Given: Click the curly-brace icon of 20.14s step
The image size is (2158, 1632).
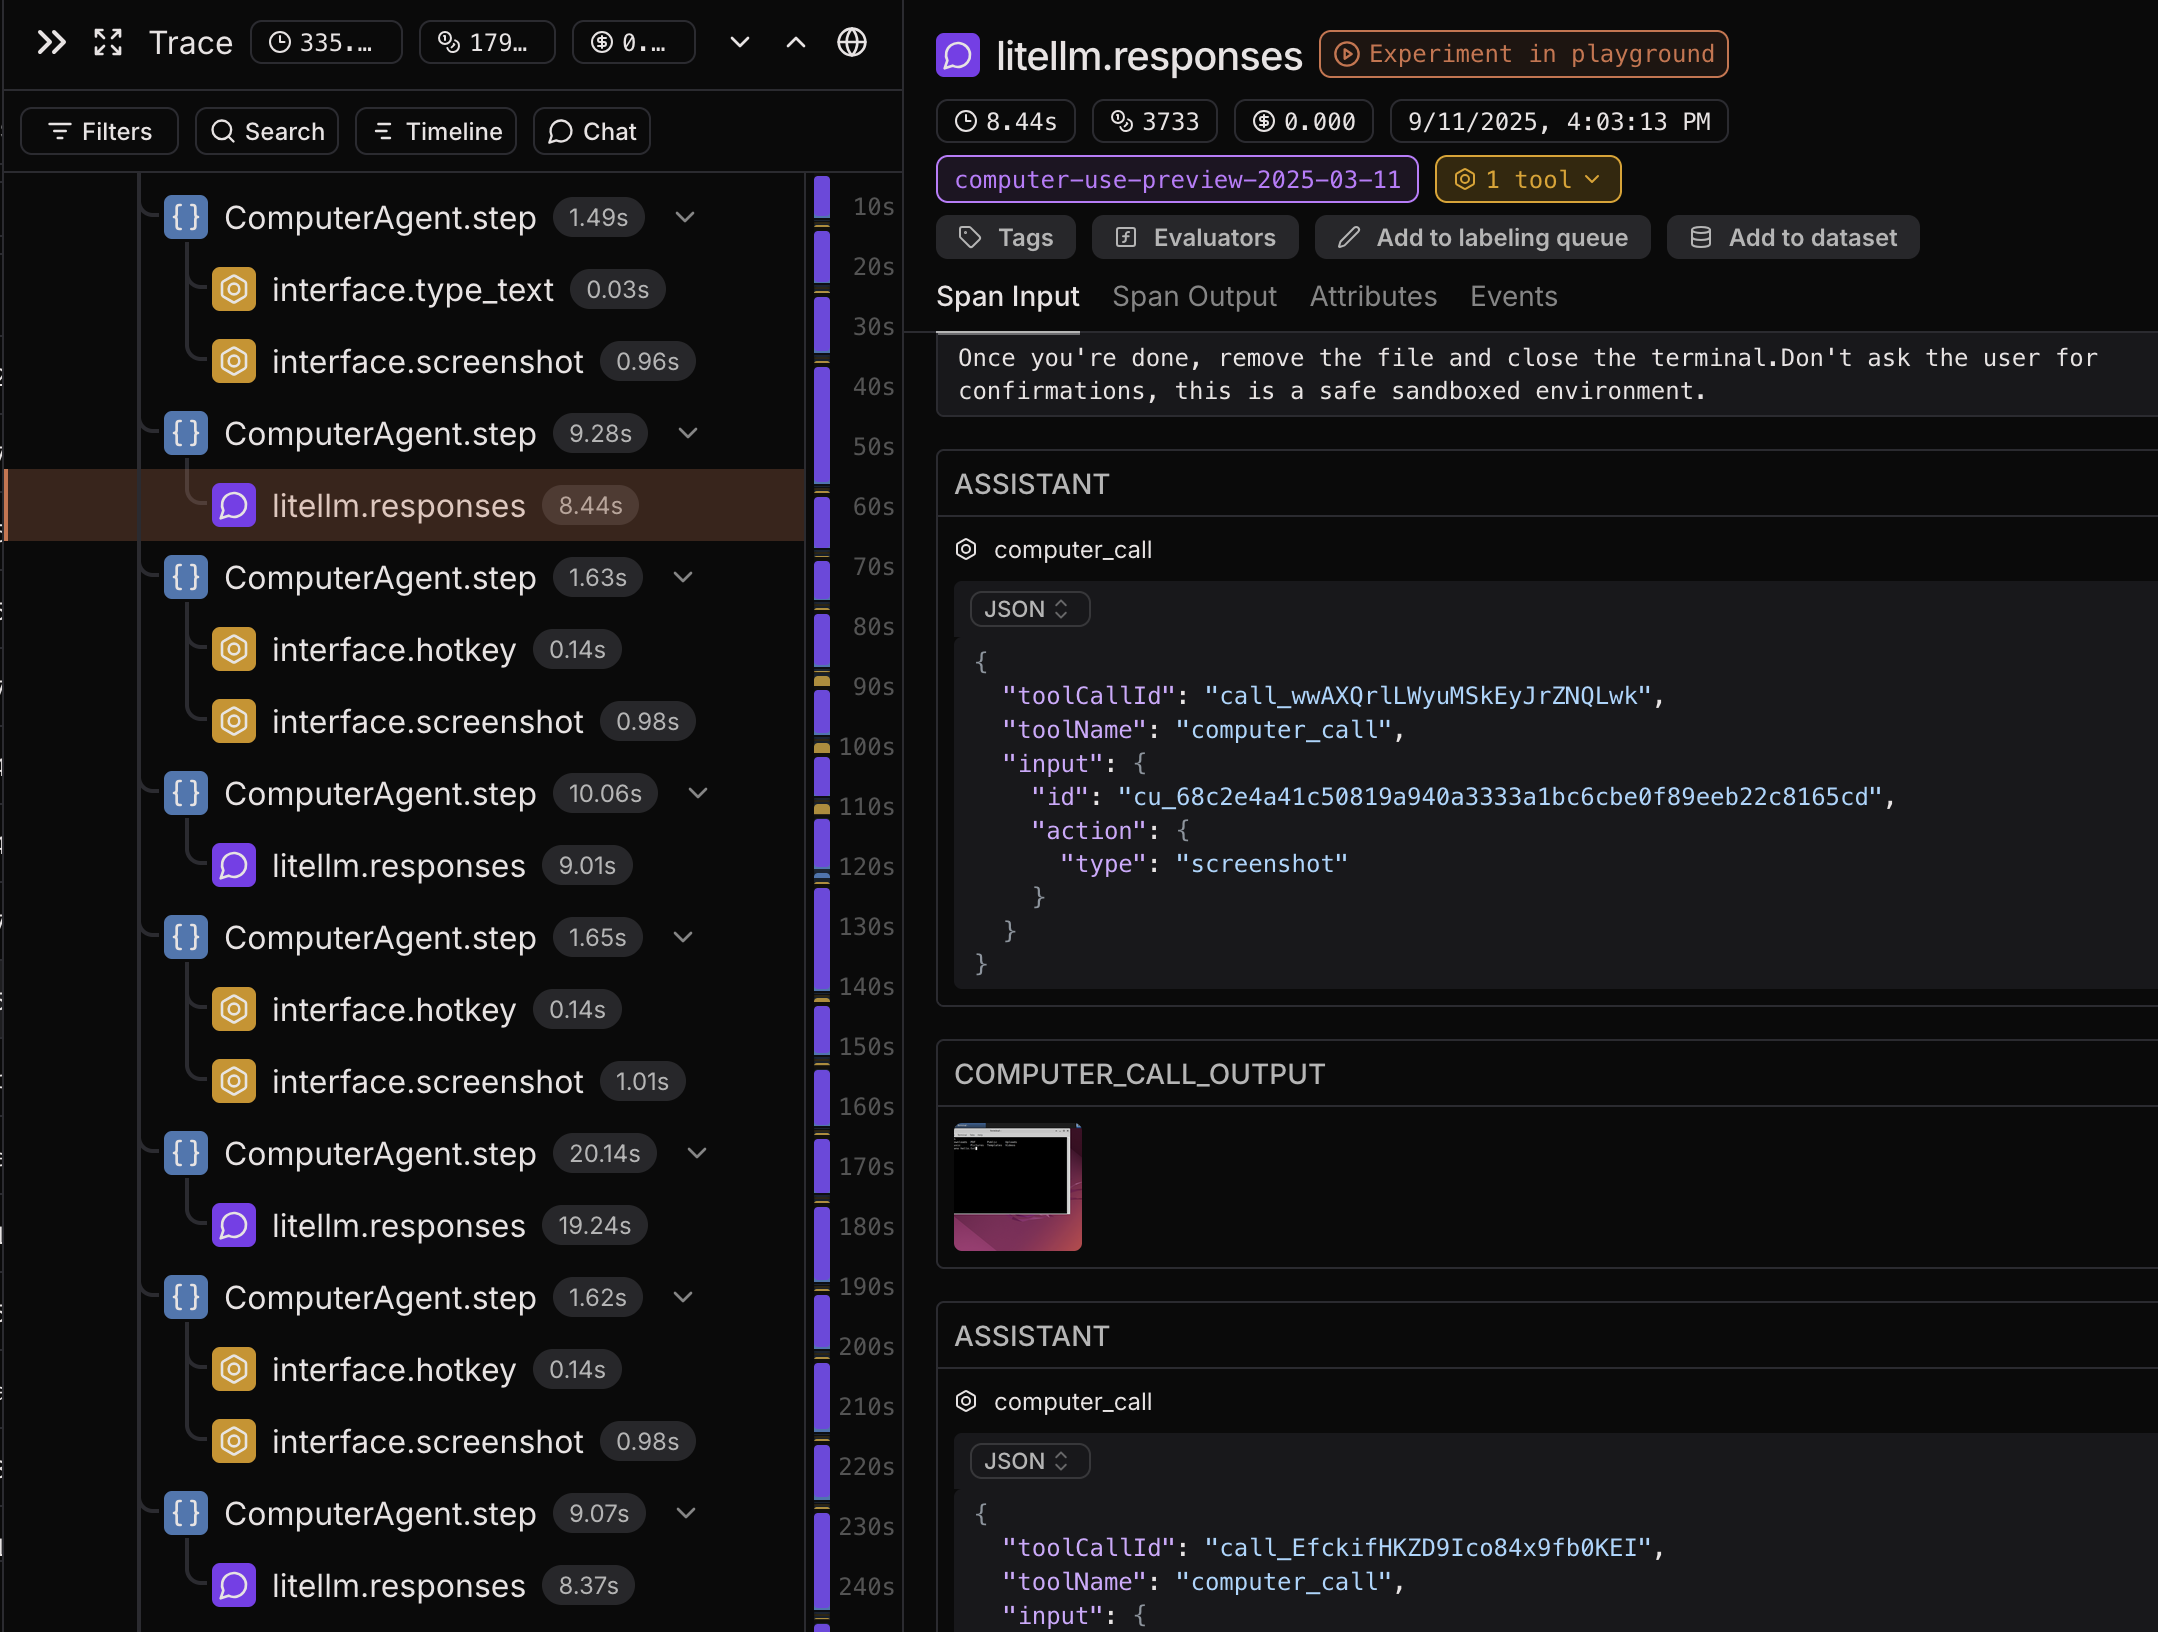Looking at the screenshot, I should 186,1154.
